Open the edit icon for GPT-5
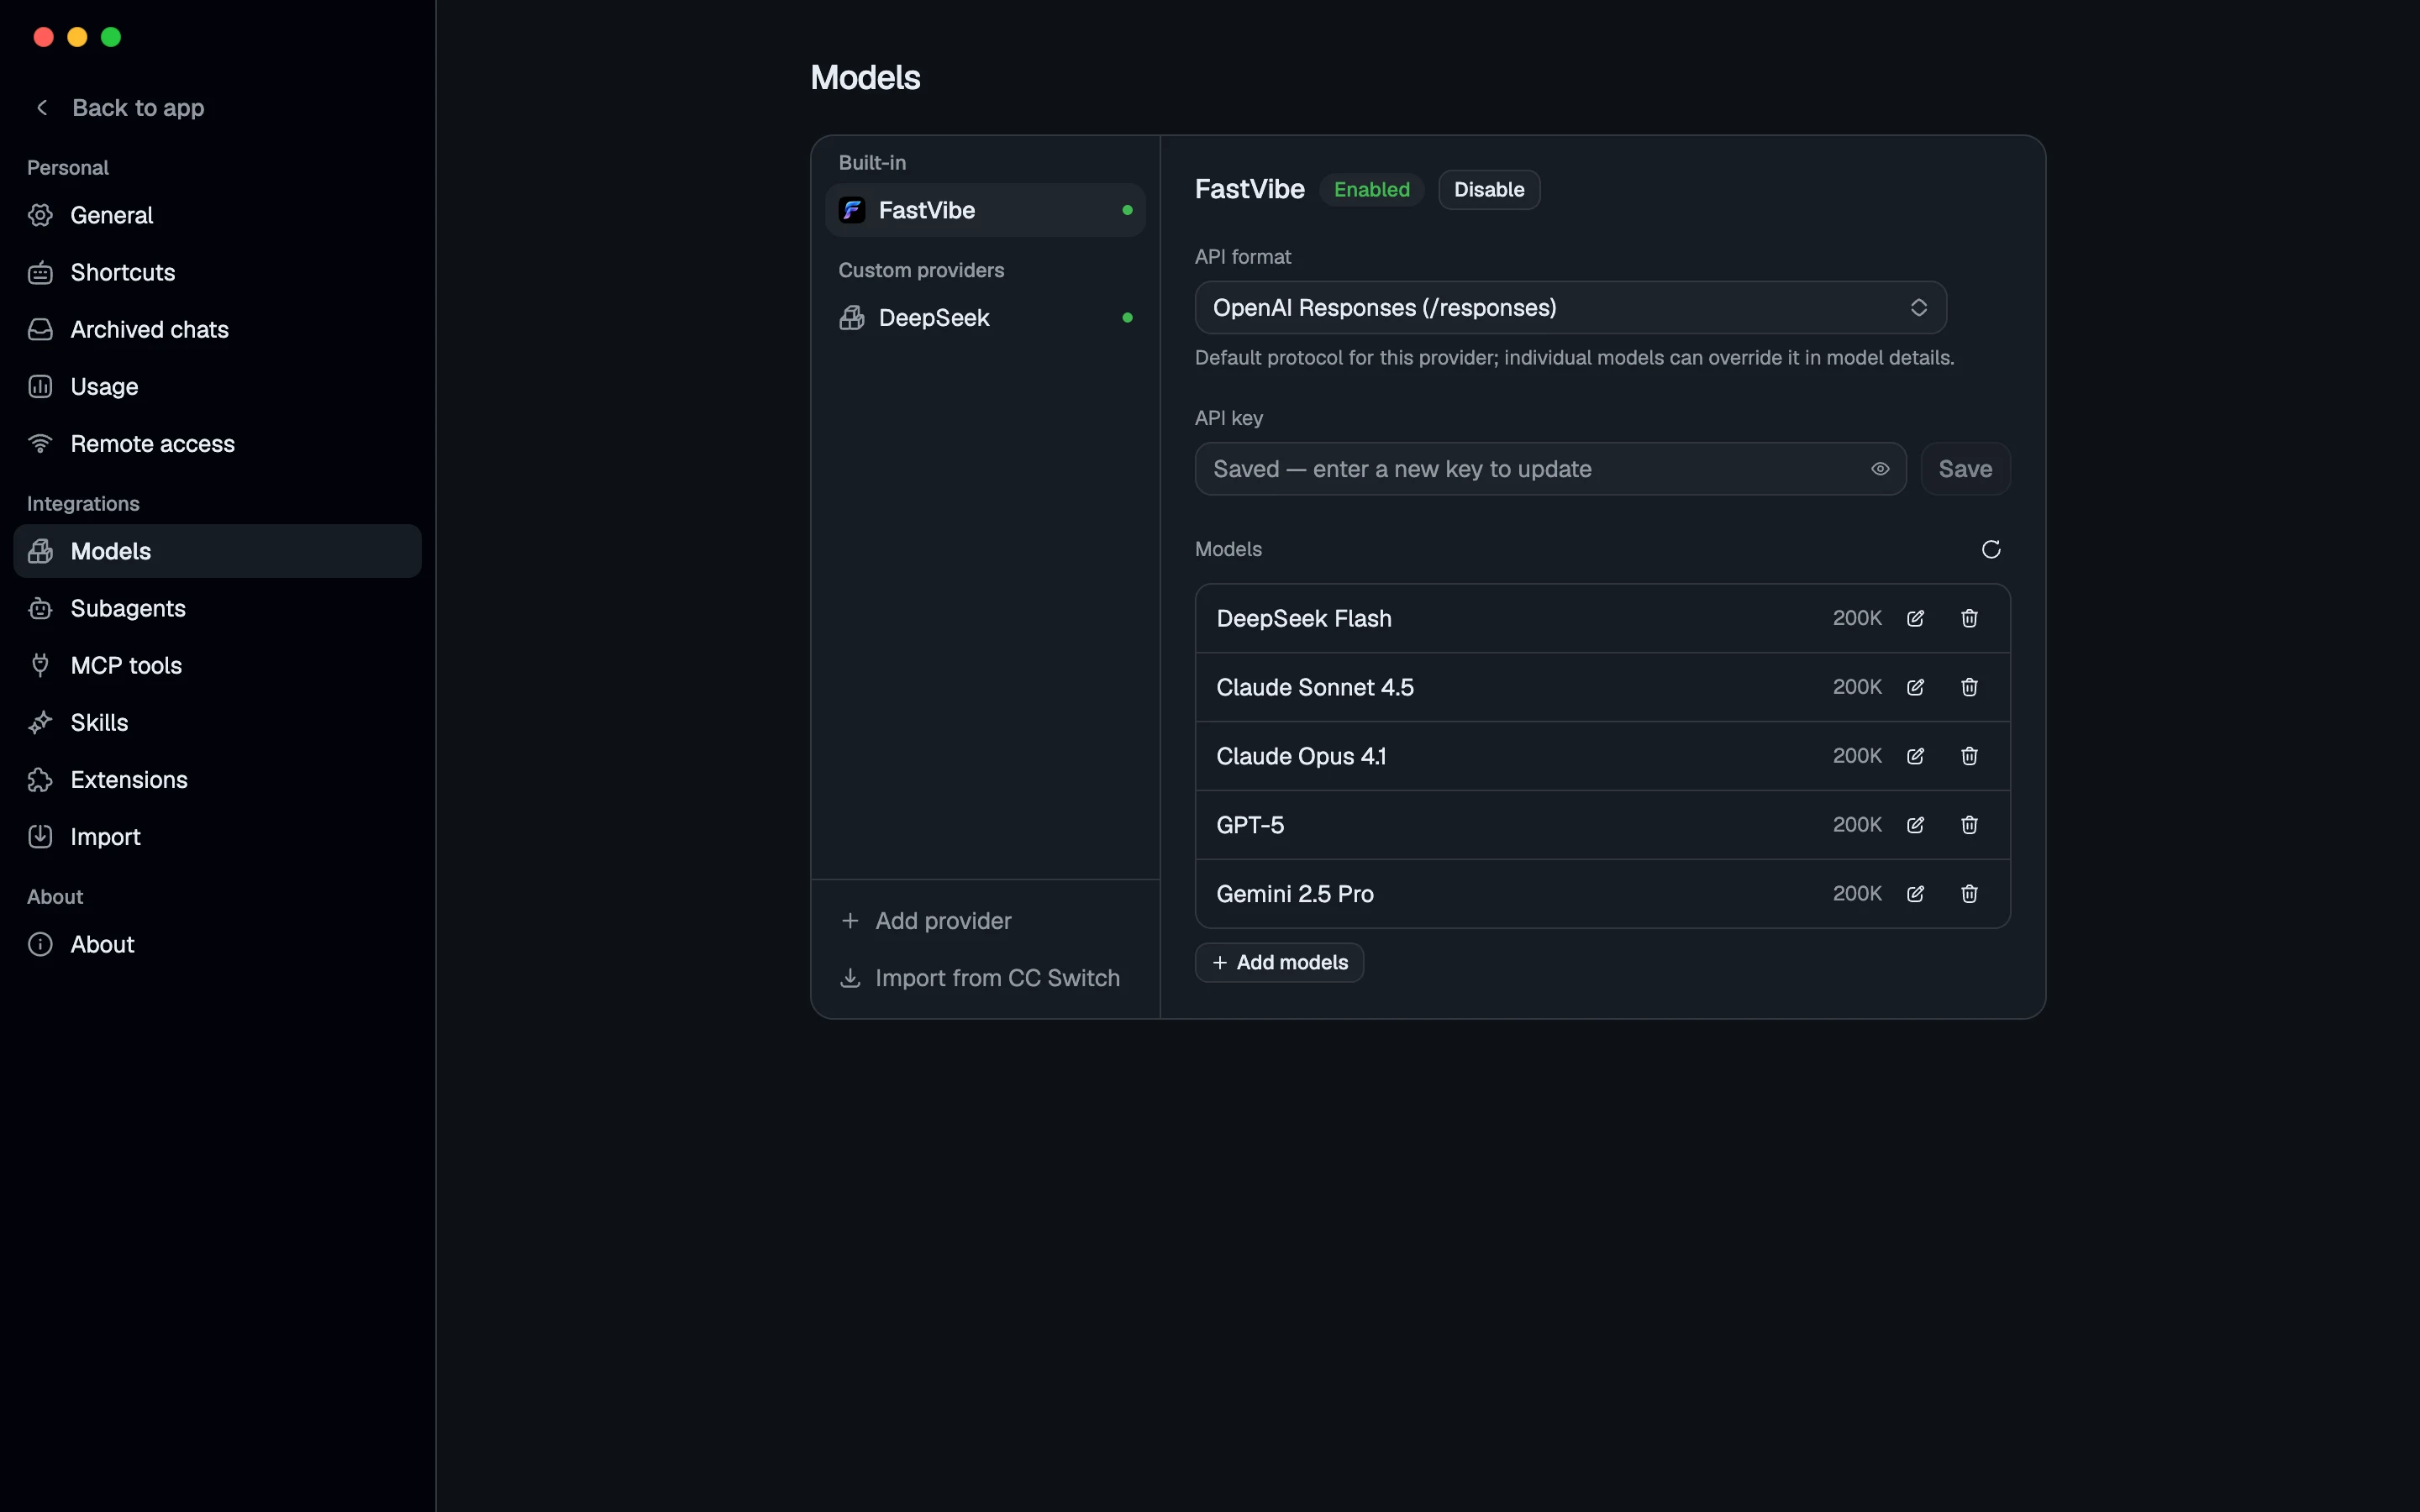Image resolution: width=2420 pixels, height=1512 pixels. (1915, 825)
